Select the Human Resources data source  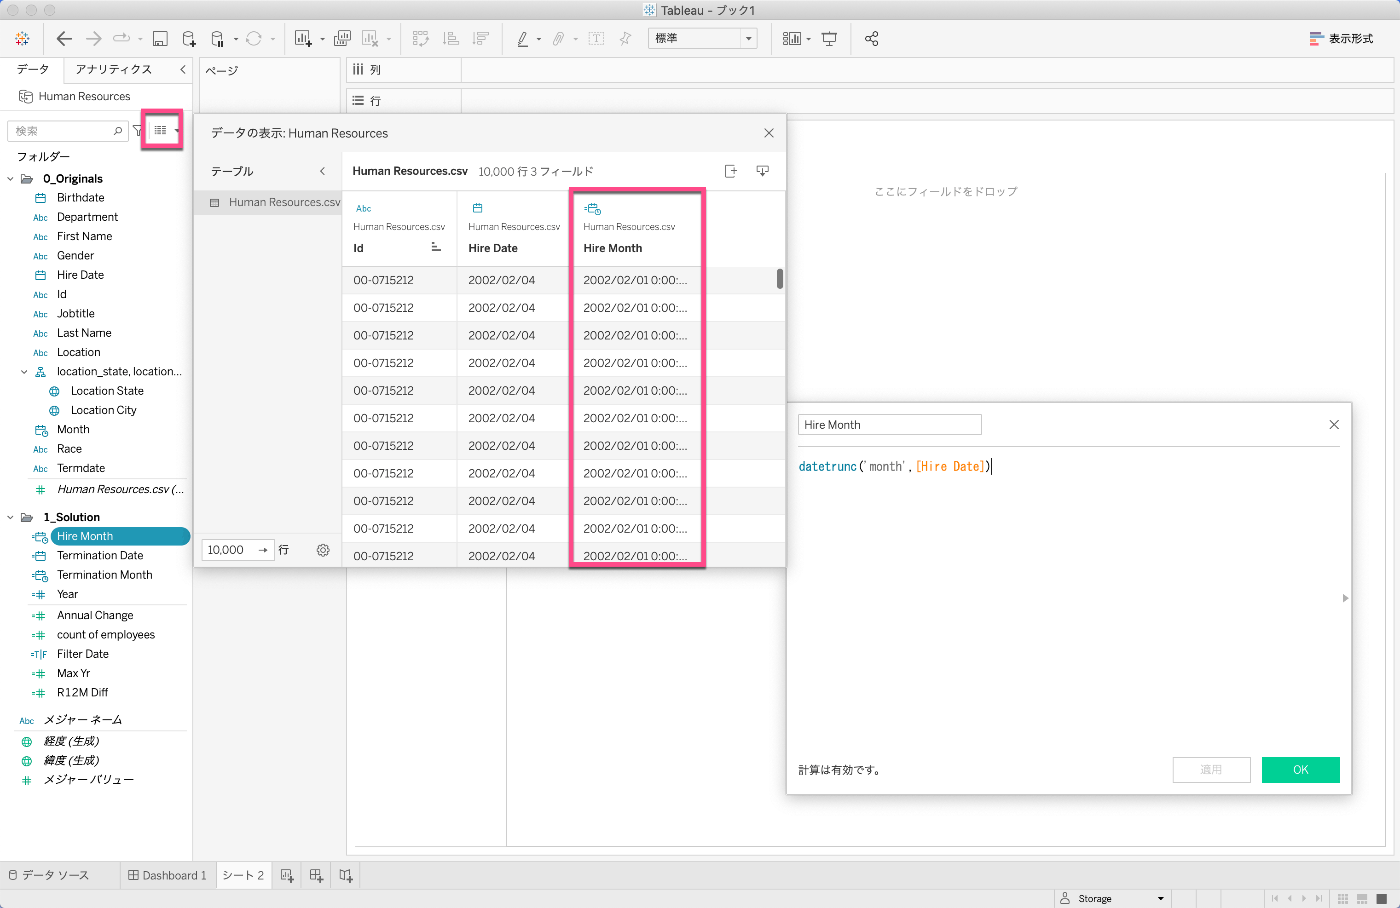coord(84,97)
